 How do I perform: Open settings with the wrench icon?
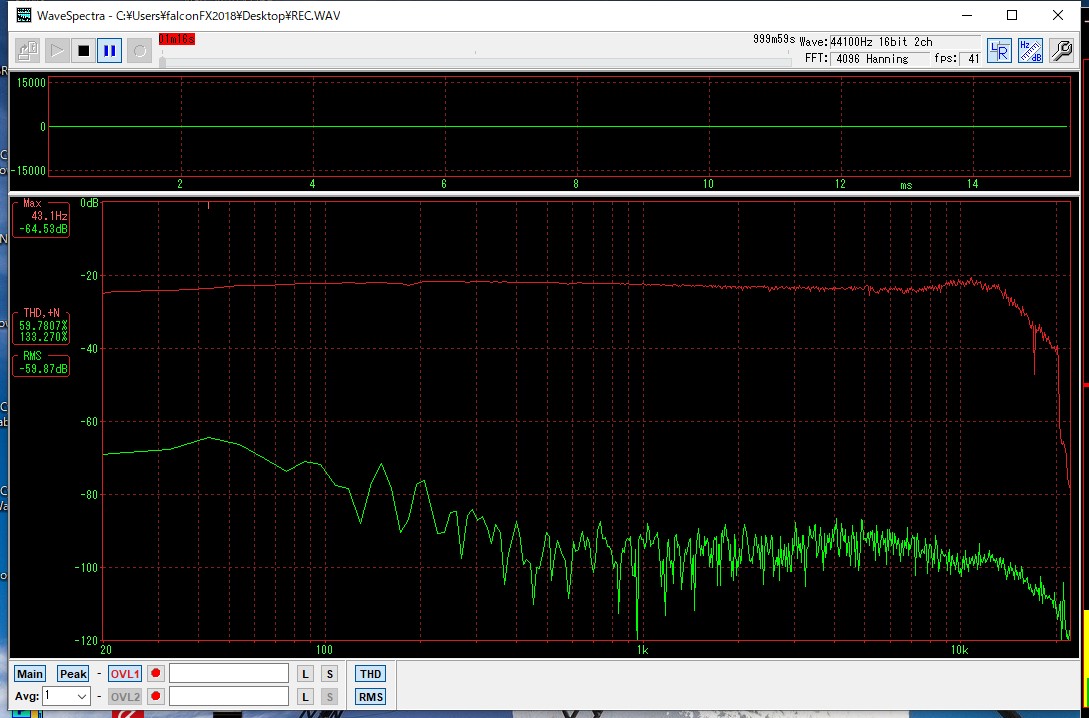click(1061, 51)
